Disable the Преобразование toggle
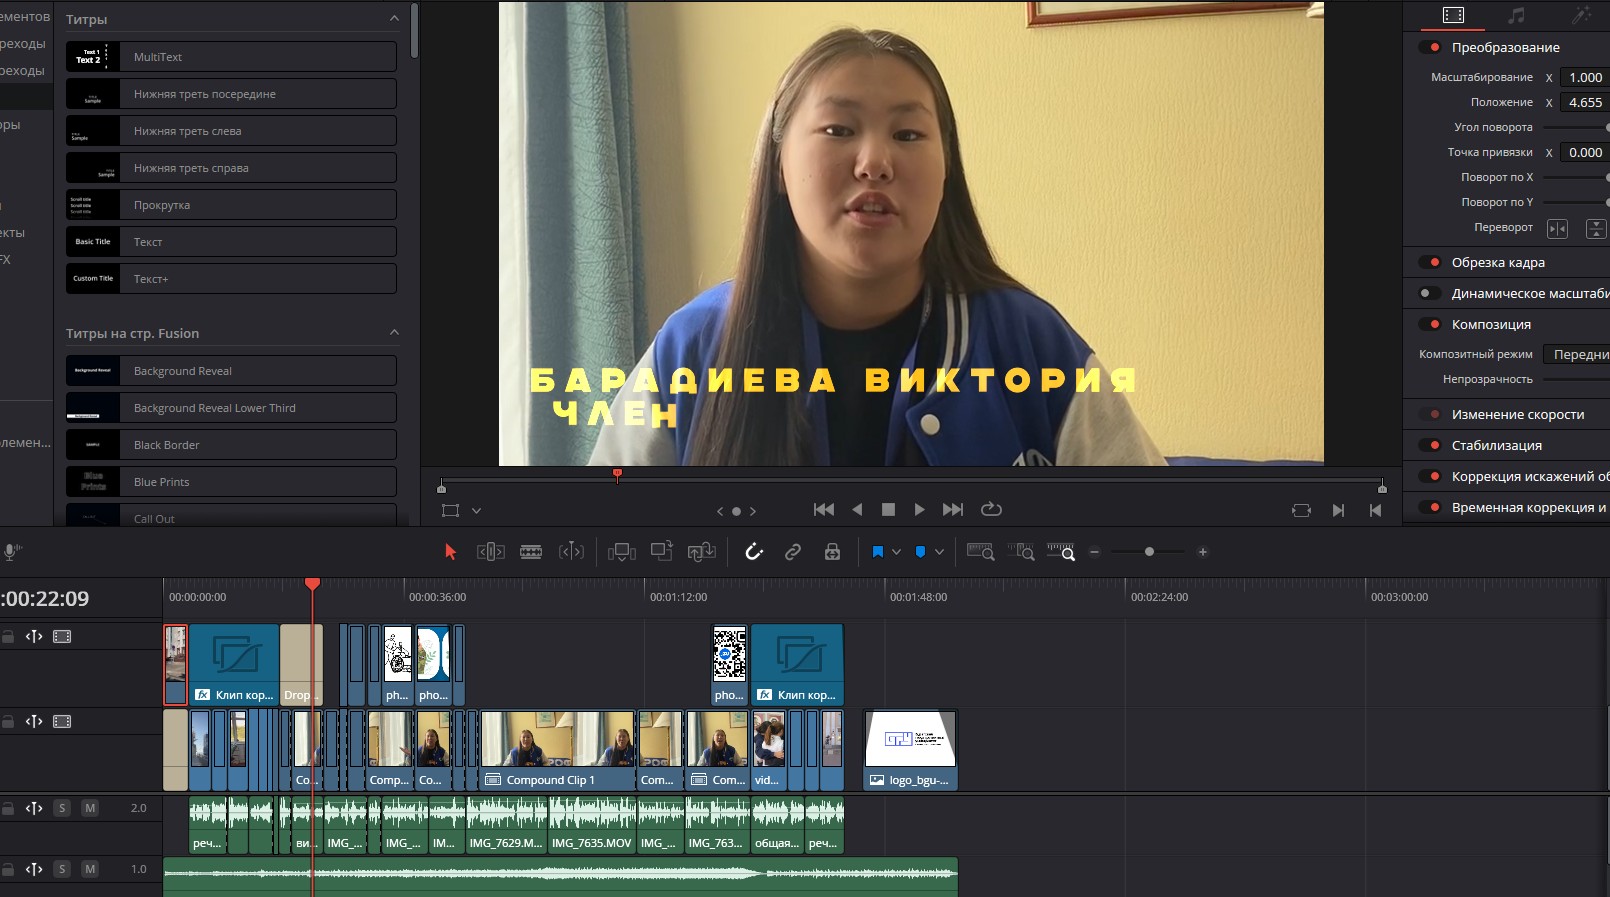 tap(1431, 47)
